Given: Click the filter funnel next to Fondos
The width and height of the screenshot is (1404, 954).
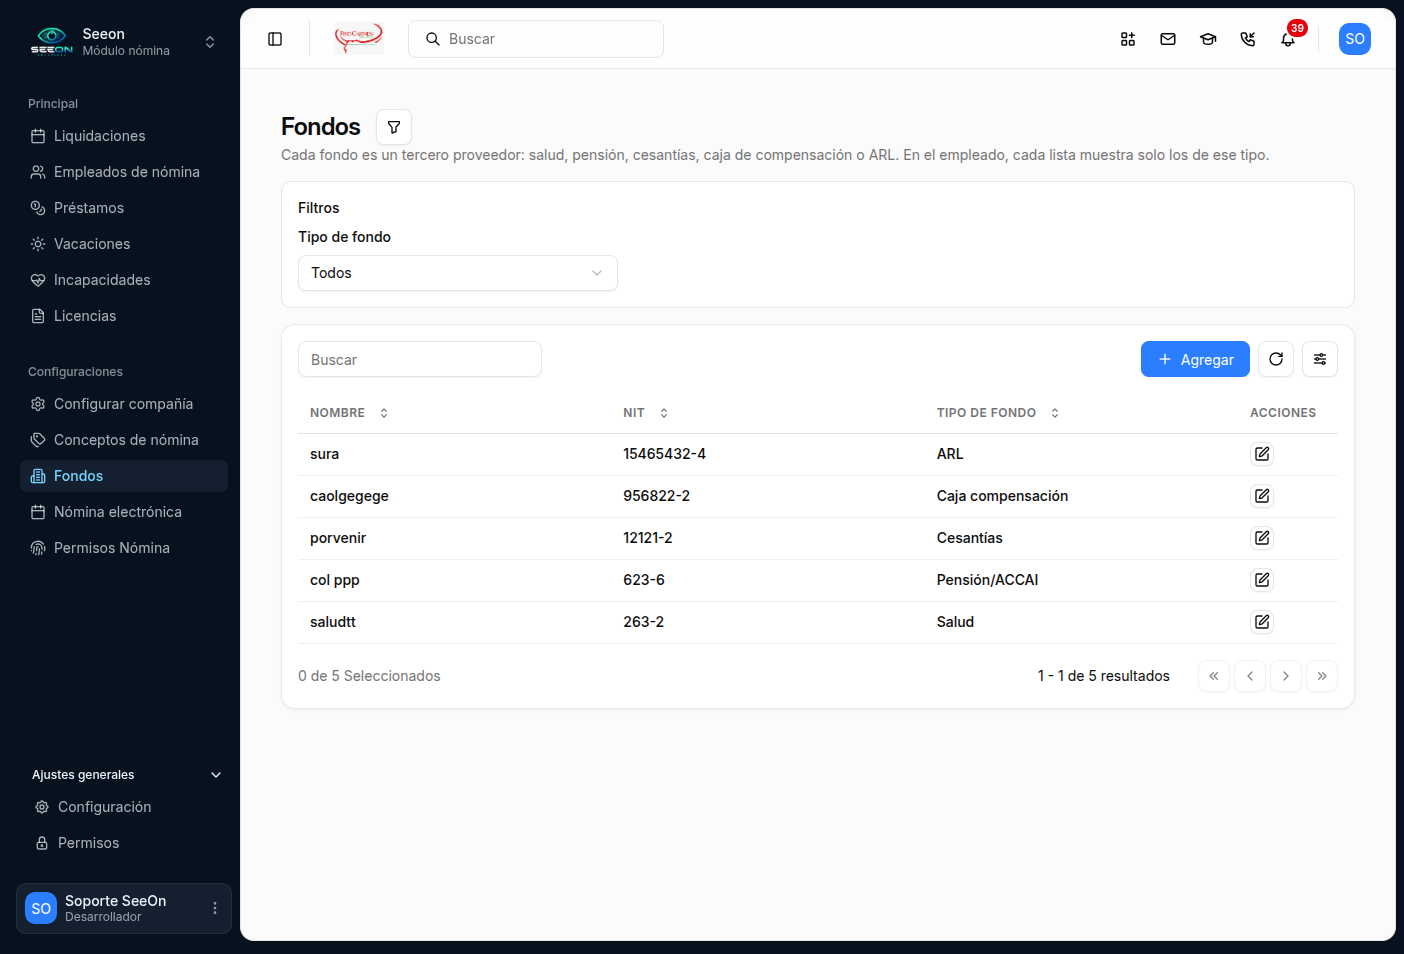Looking at the screenshot, I should [x=394, y=127].
